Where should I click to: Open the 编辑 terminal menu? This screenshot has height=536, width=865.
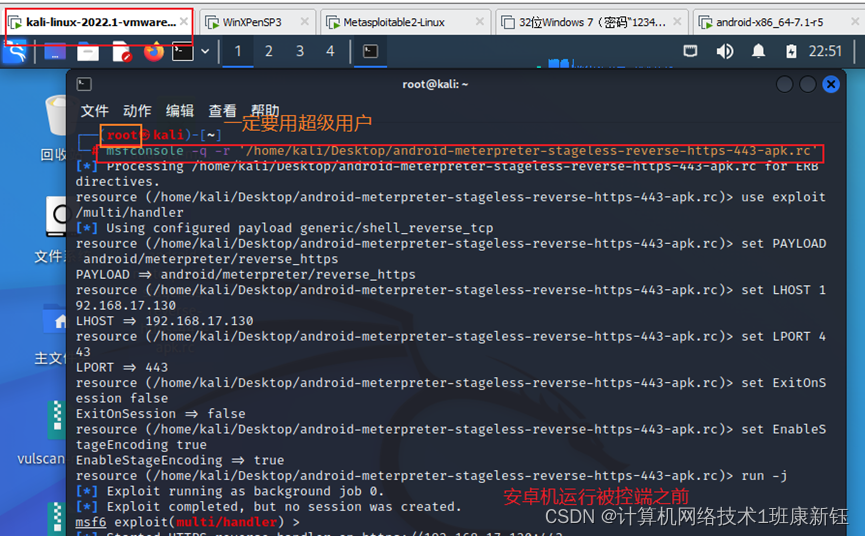tap(180, 111)
